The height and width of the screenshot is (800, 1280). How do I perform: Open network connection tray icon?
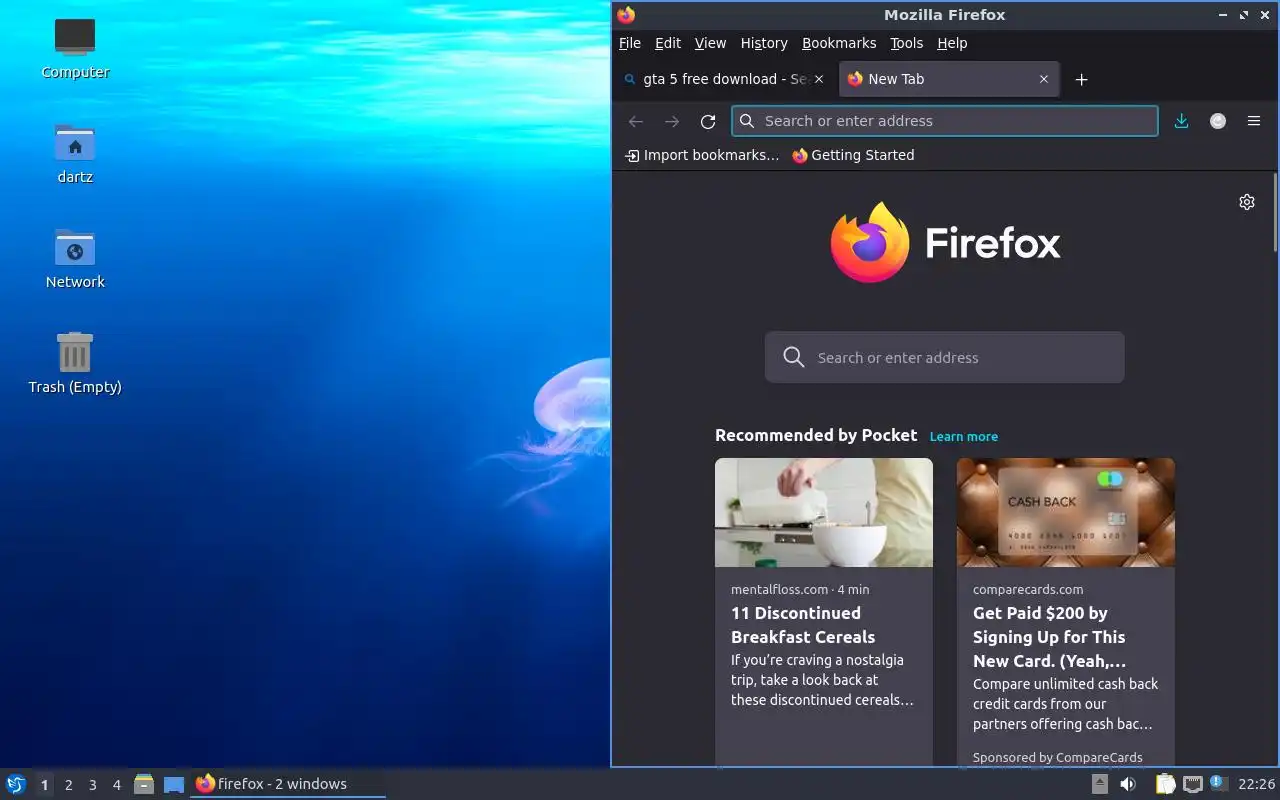(x=1192, y=784)
